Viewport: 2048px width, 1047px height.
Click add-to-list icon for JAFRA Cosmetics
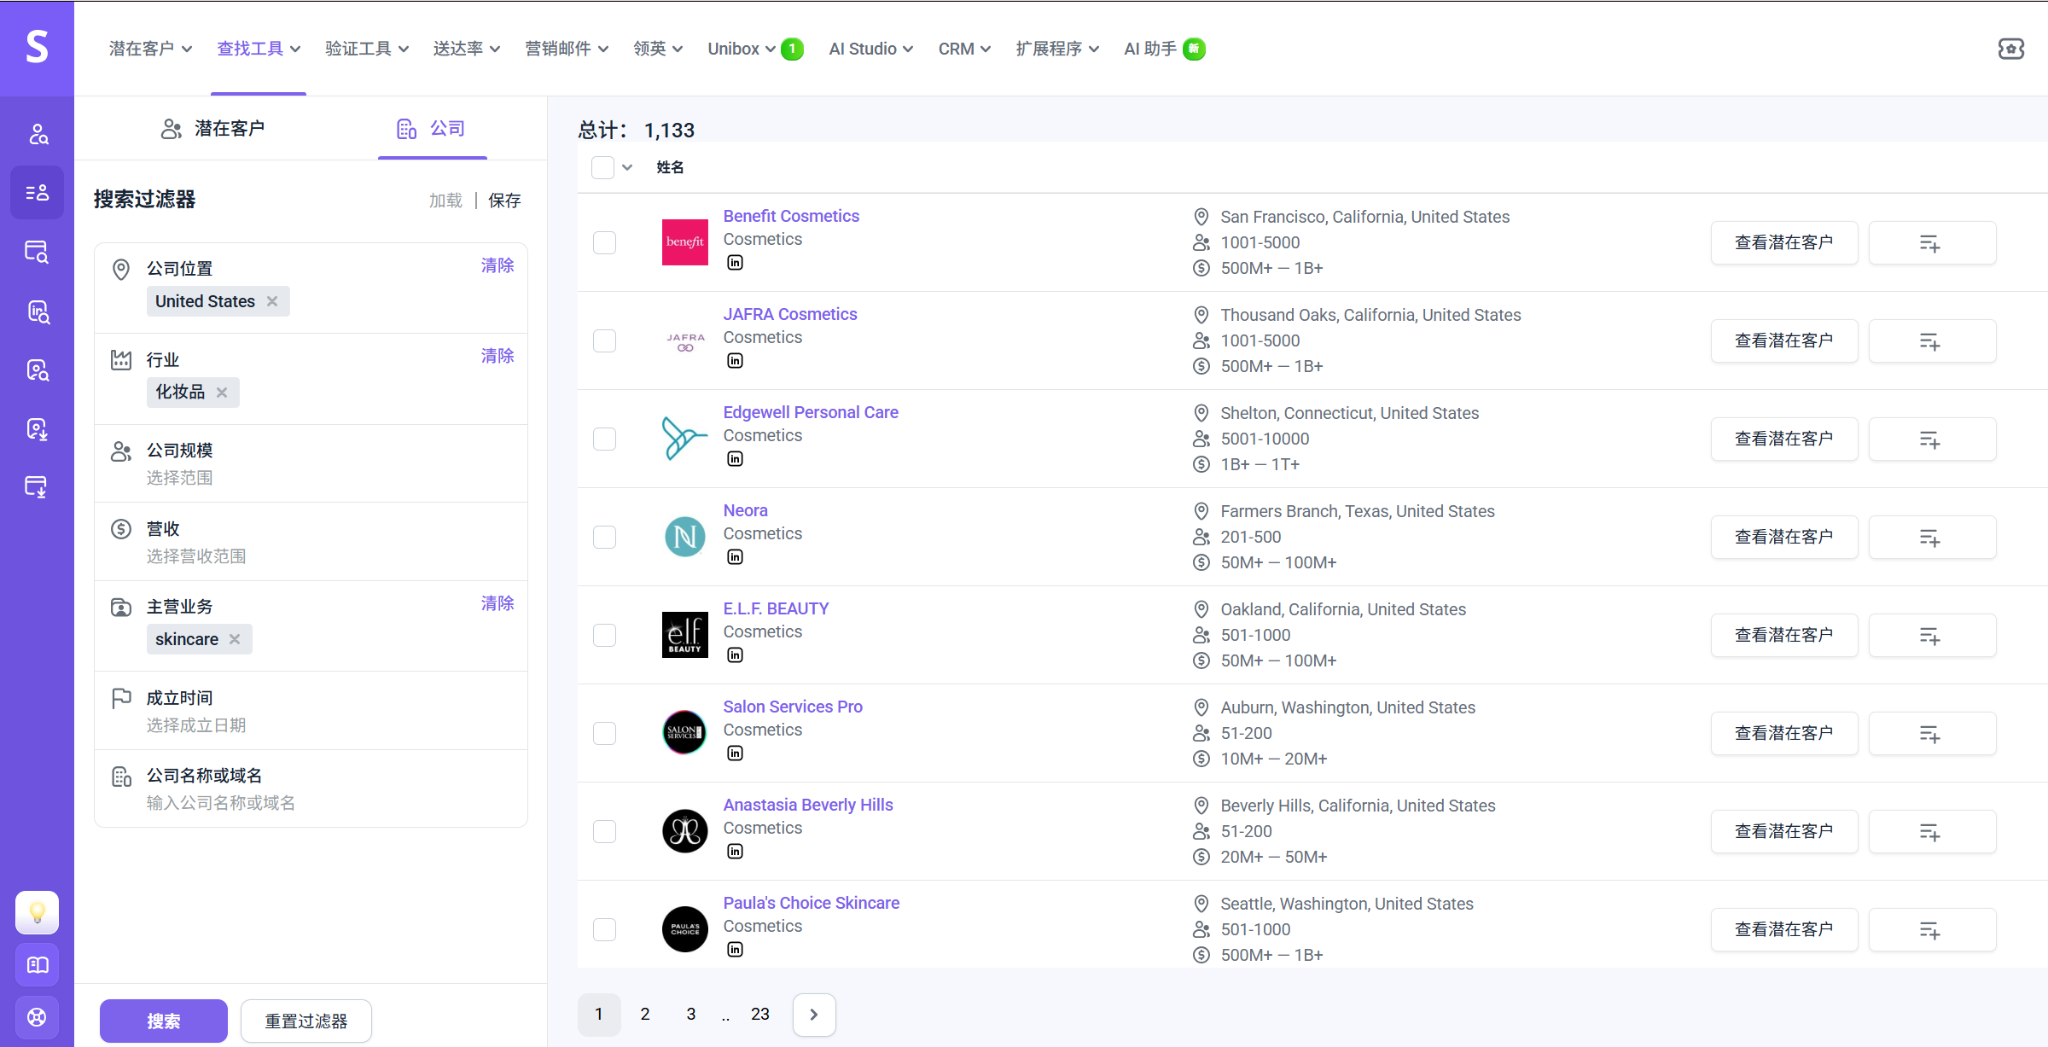point(1931,341)
